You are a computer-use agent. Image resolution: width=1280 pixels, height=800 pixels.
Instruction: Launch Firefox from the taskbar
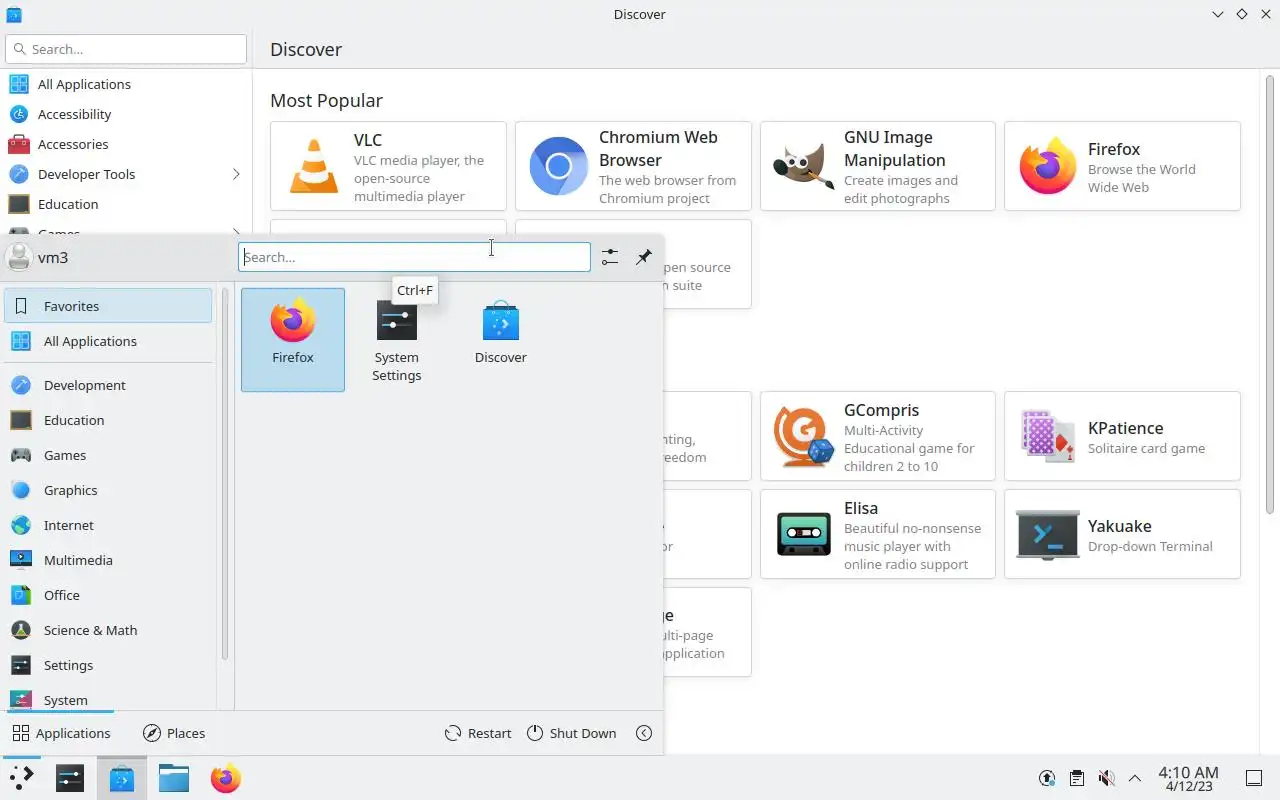(x=226, y=778)
